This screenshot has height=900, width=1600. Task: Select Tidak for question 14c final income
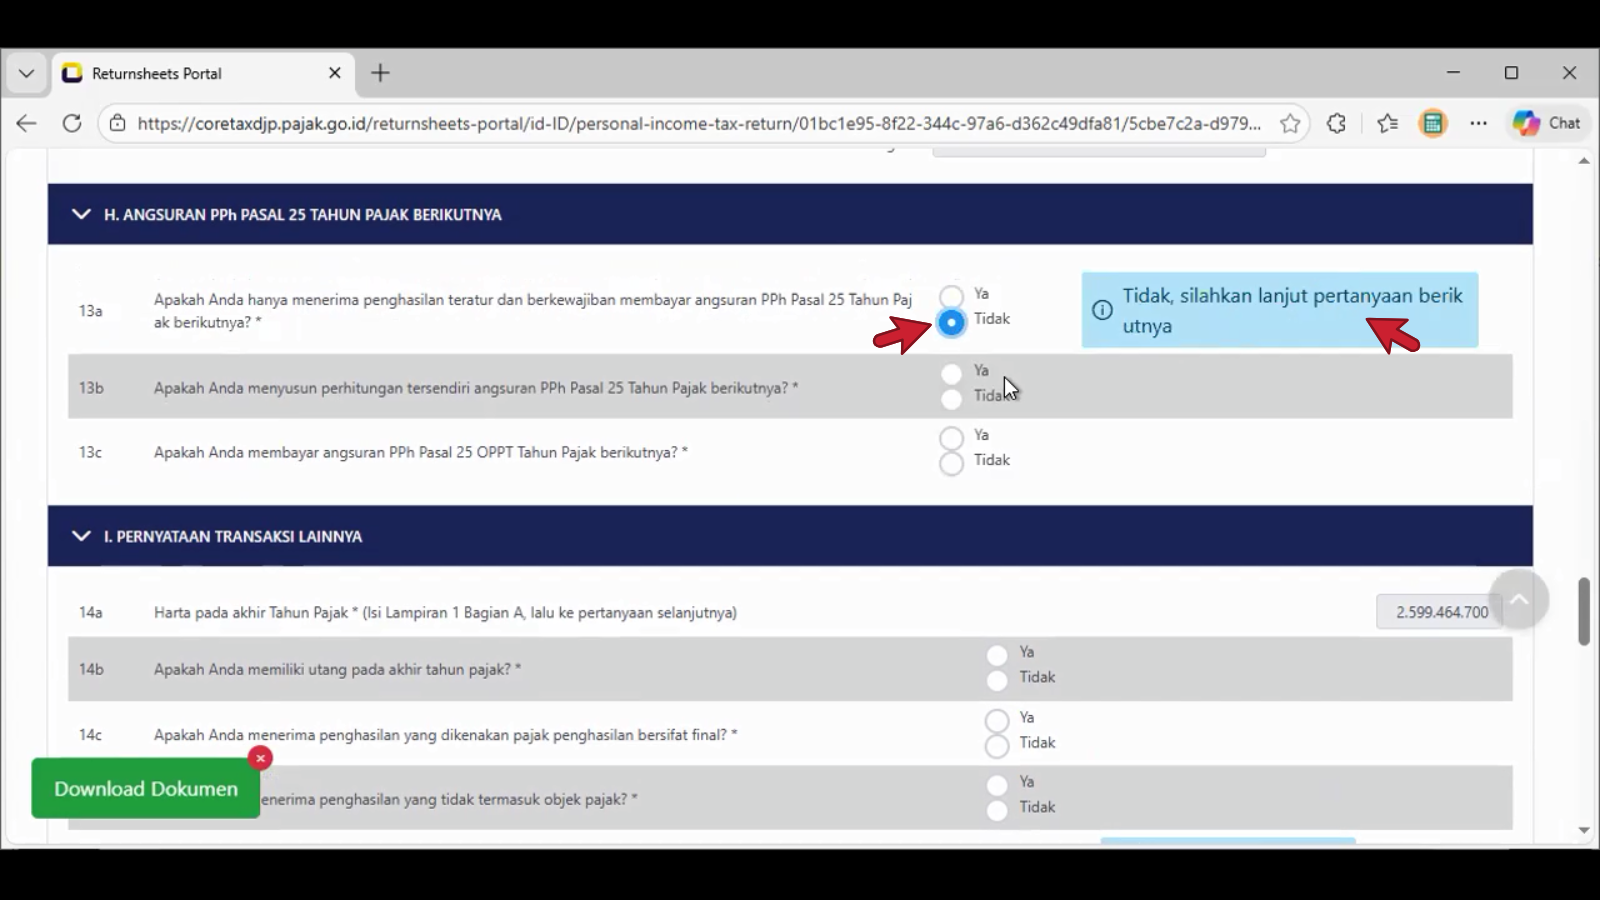pyautogui.click(x=997, y=746)
